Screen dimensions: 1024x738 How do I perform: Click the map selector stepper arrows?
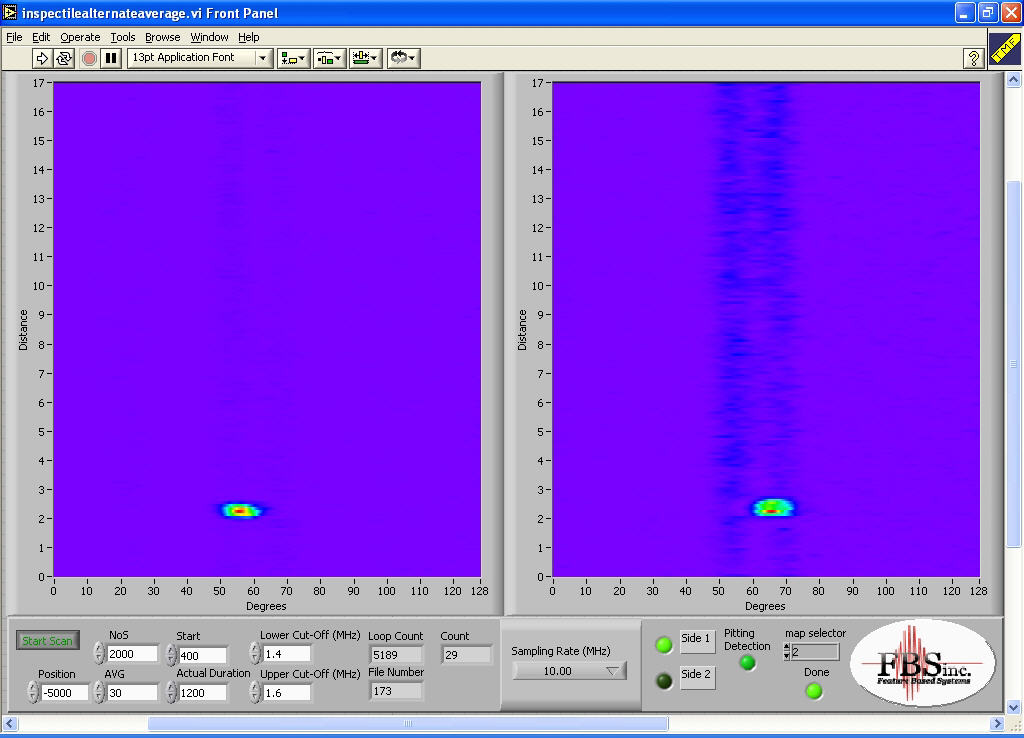786,652
